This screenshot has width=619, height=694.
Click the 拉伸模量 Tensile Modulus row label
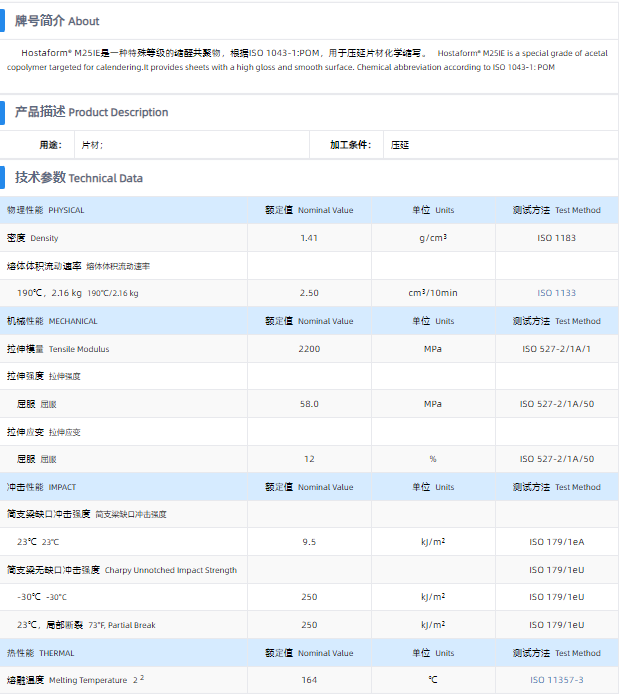tap(58, 349)
